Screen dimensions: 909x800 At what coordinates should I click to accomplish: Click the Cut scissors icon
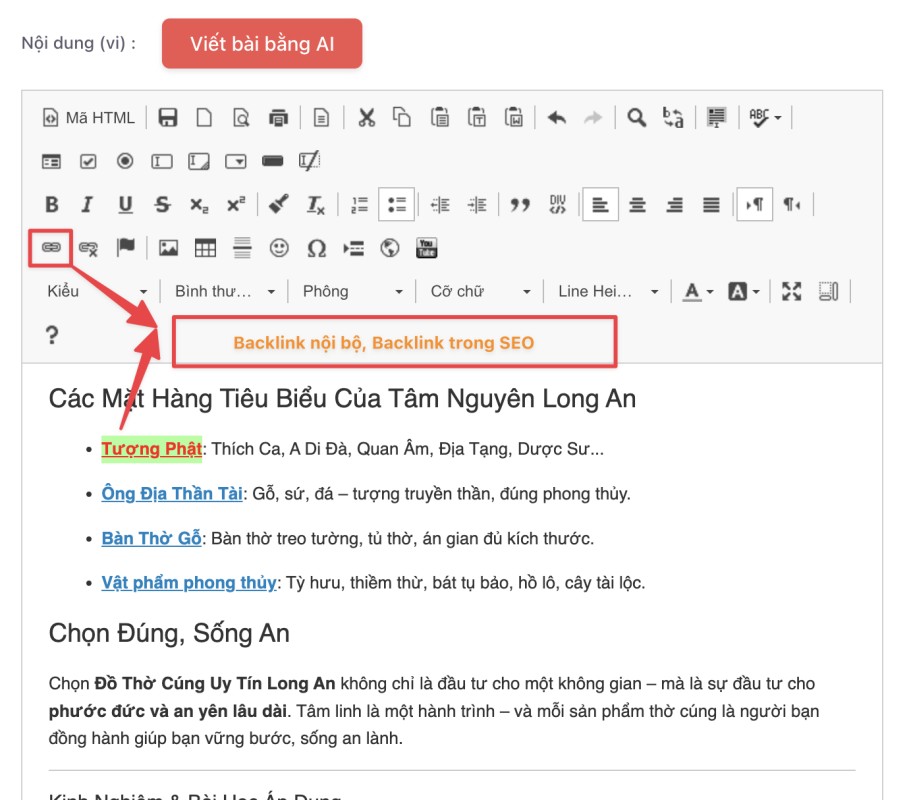(366, 118)
